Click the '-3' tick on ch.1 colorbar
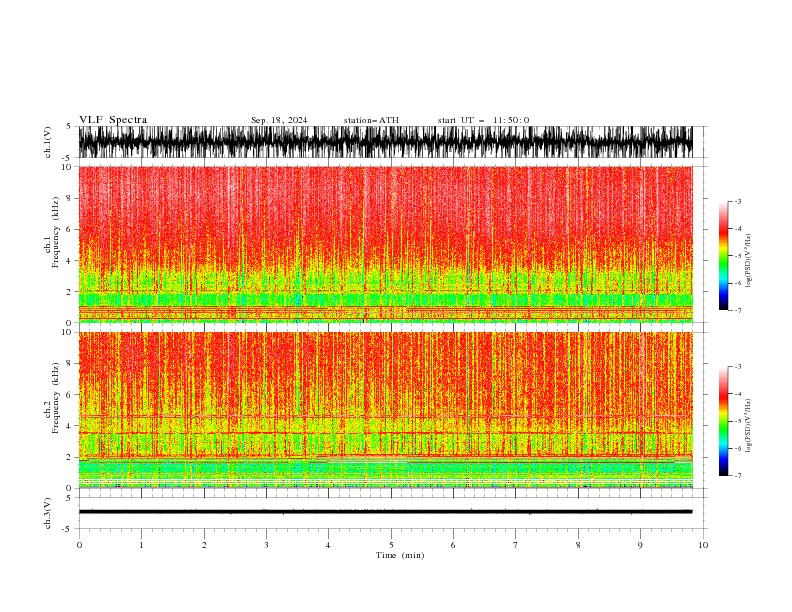 [x=737, y=201]
